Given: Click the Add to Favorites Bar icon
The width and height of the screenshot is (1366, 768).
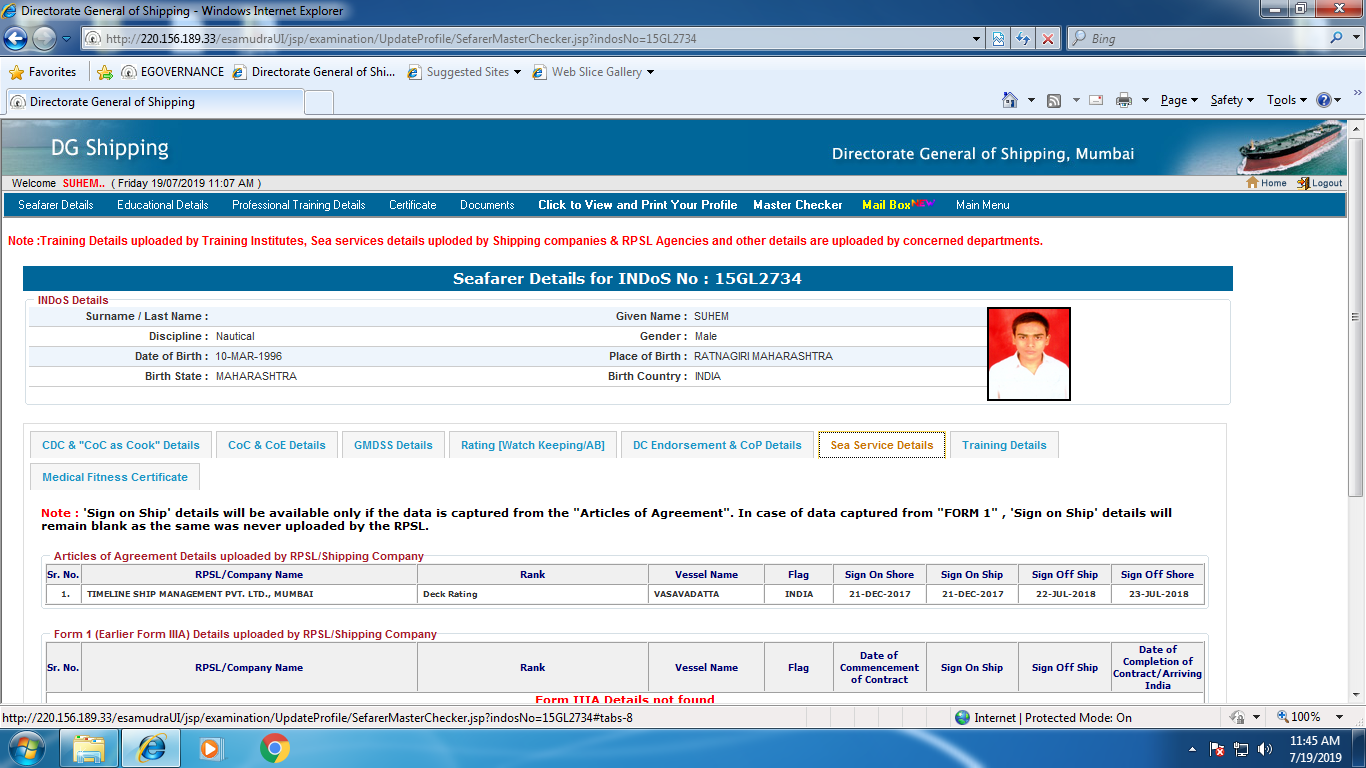Looking at the screenshot, I should coord(105,72).
